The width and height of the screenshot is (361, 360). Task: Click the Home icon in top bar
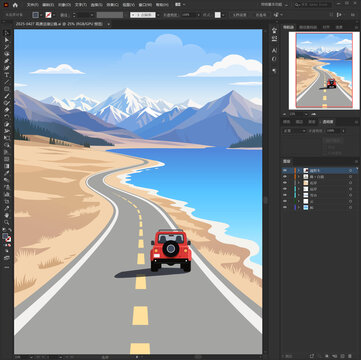point(15,5)
